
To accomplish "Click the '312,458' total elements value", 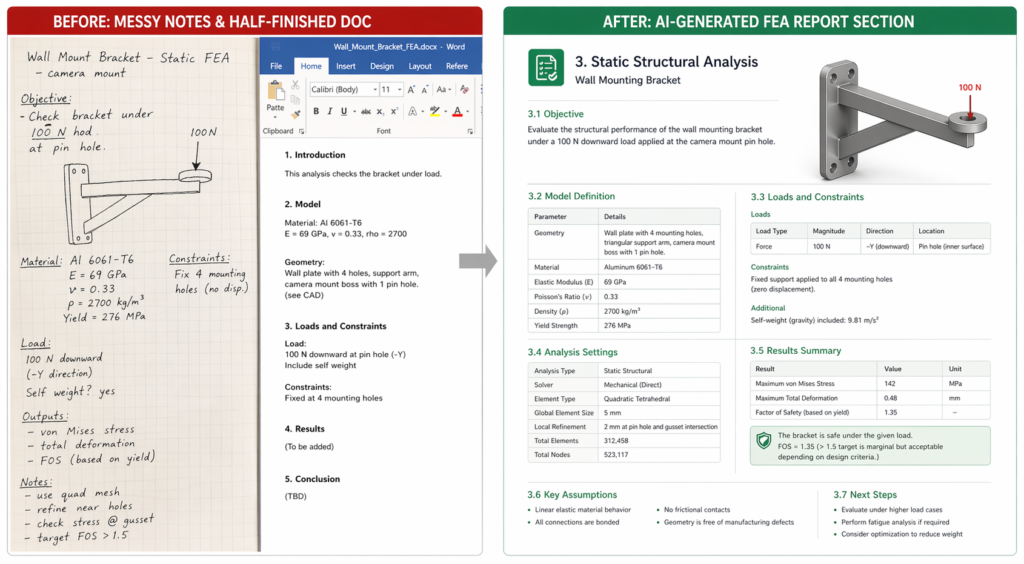I will 616,441.
